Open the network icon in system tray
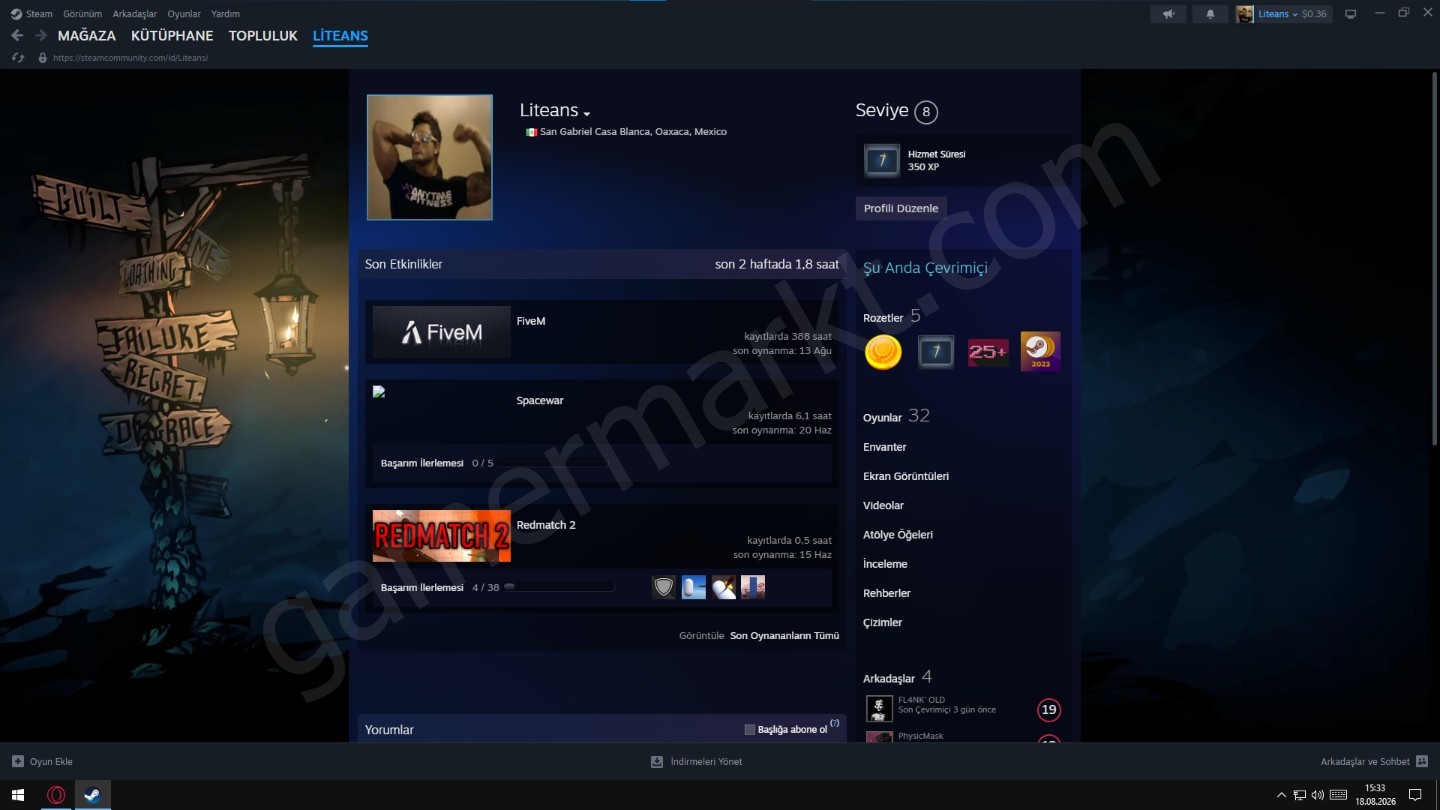1440x810 pixels. [1300, 795]
